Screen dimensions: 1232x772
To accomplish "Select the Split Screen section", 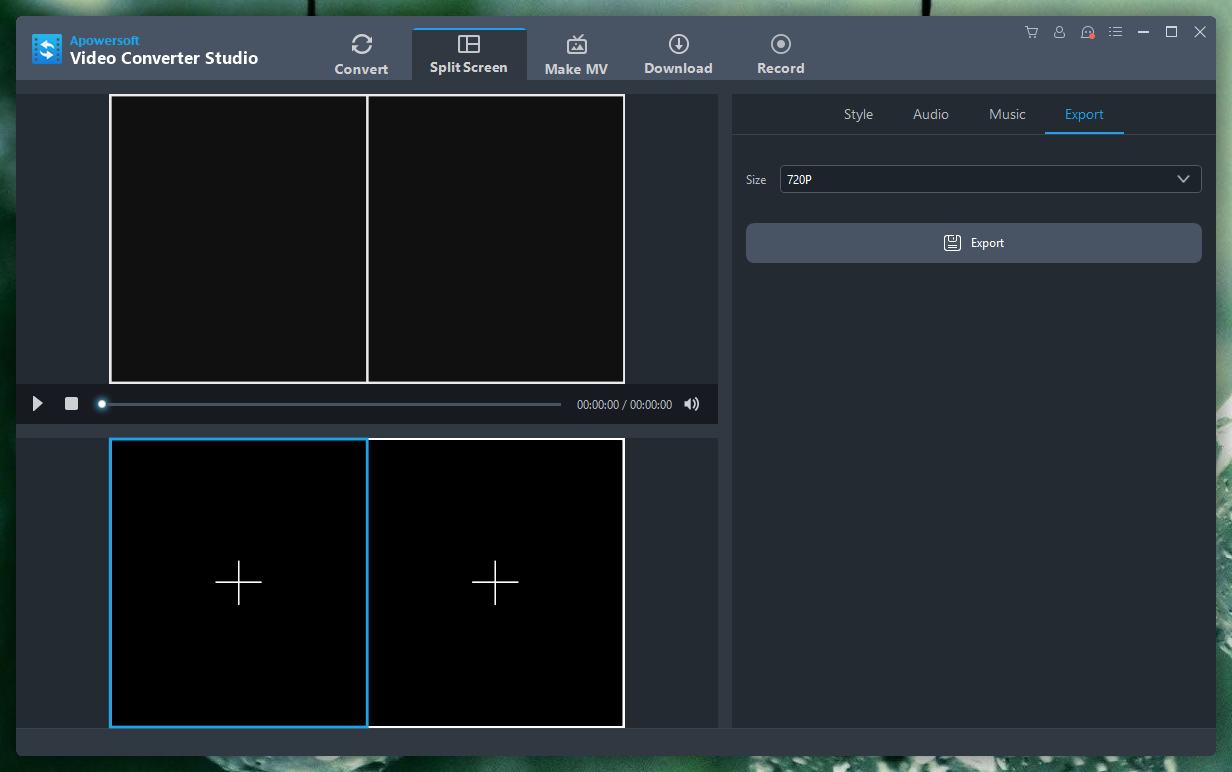I will pyautogui.click(x=469, y=55).
